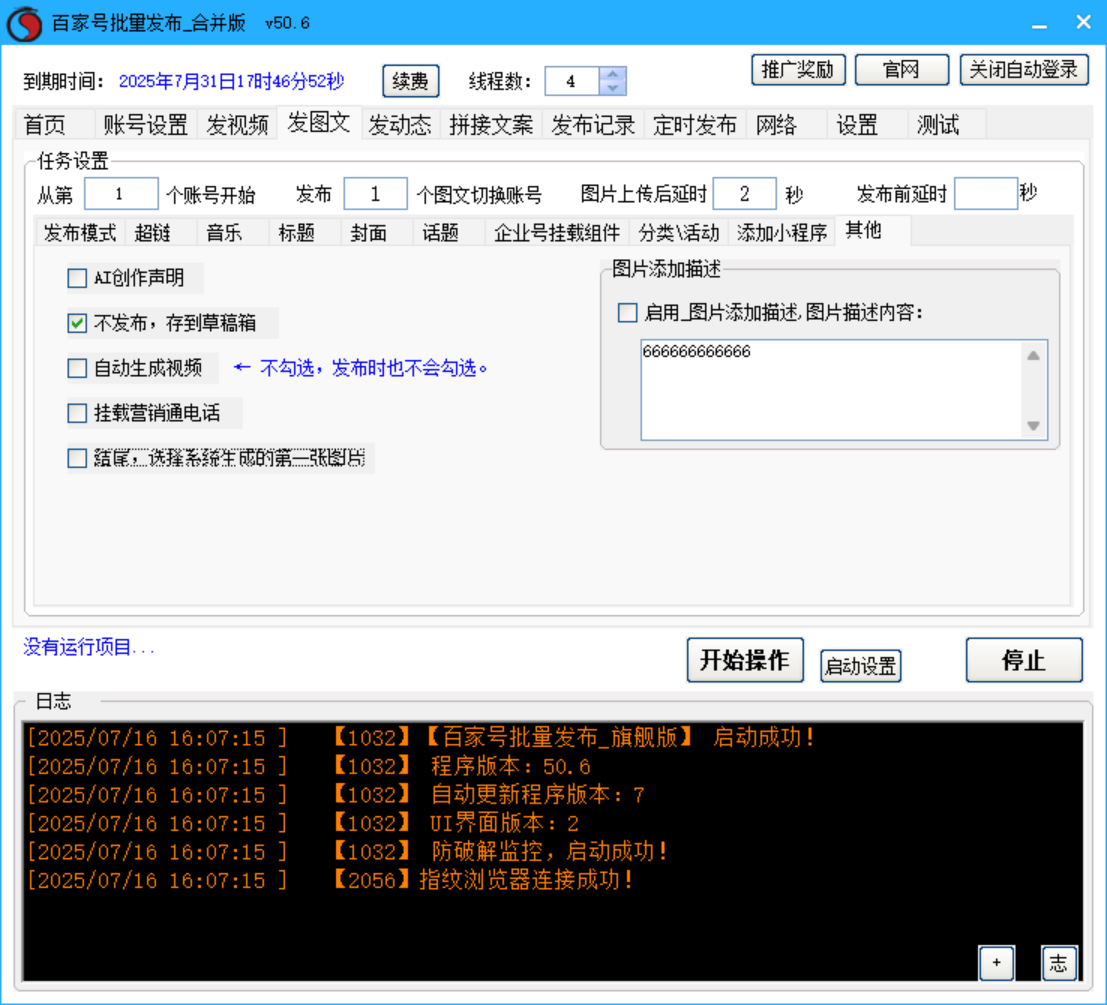This screenshot has height=1005, width=1107.
Task: Switch to 账号设置 tab
Action: [145, 125]
